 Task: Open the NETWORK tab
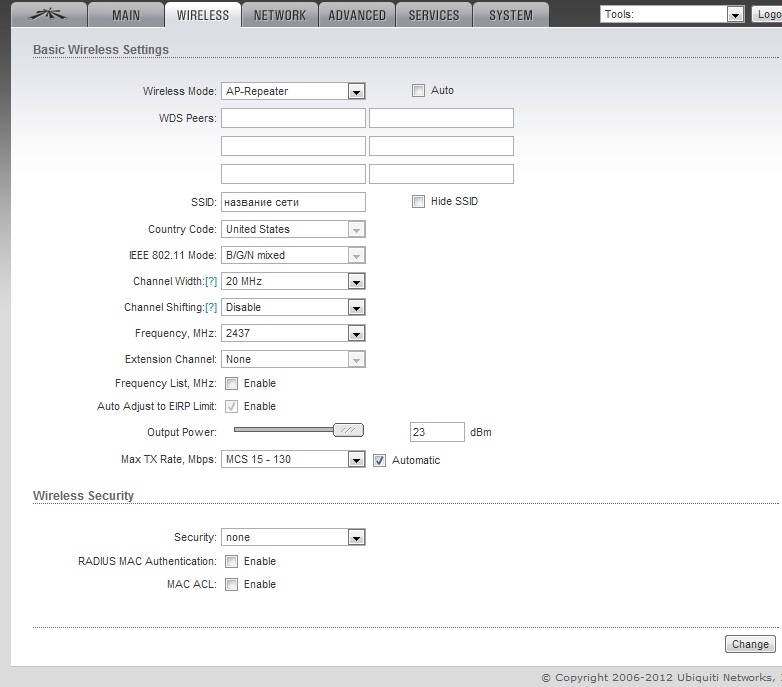pyautogui.click(x=280, y=15)
